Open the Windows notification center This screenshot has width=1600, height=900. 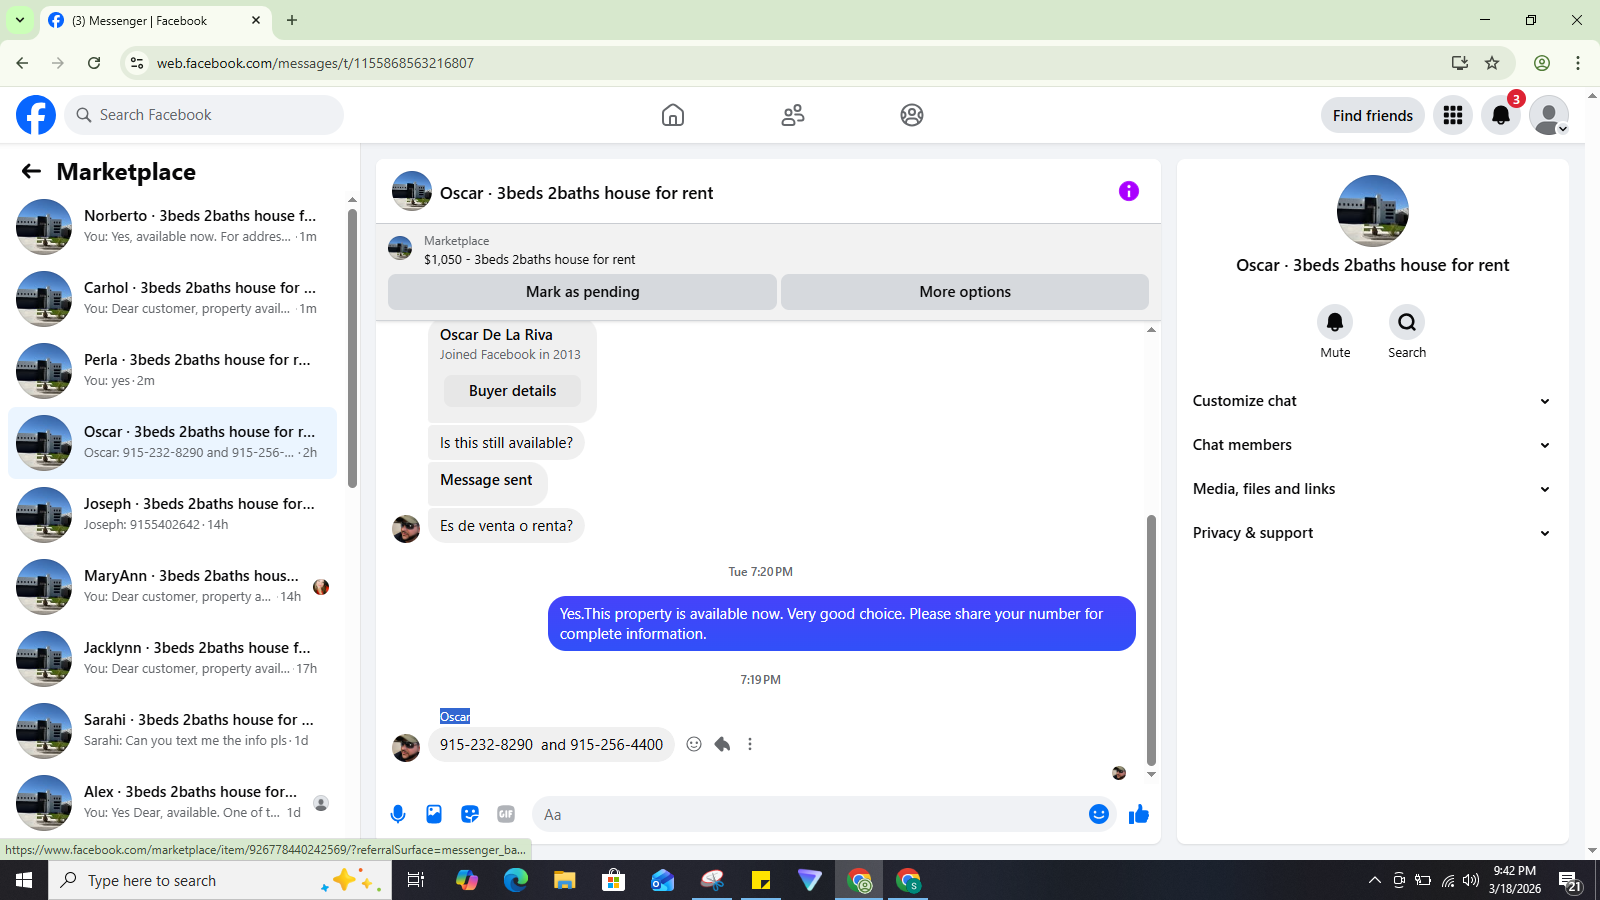click(1570, 880)
